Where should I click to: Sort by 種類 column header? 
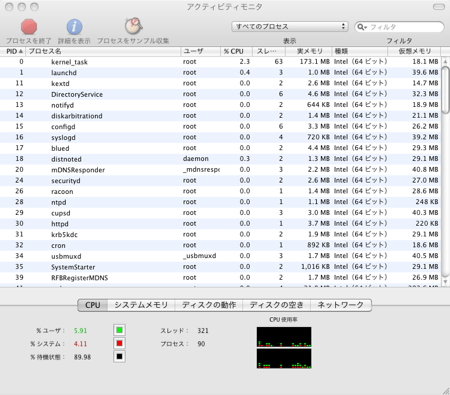coord(360,51)
